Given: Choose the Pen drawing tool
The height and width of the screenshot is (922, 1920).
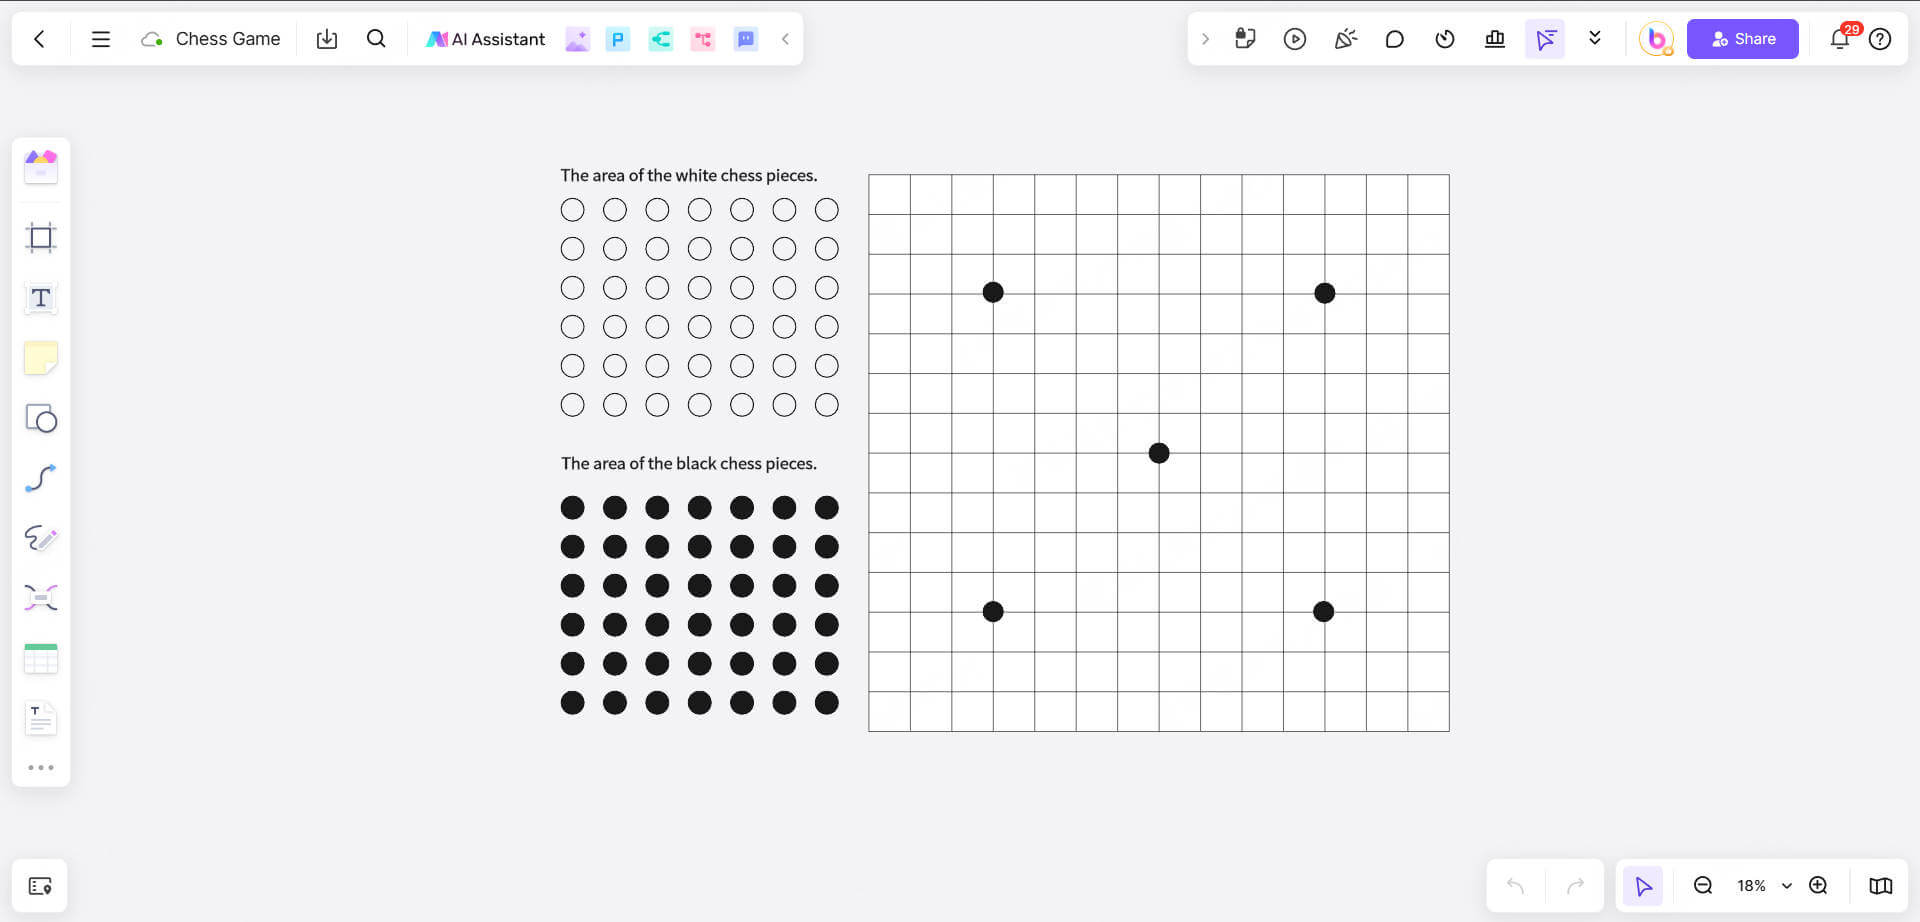Looking at the screenshot, I should tap(41, 538).
